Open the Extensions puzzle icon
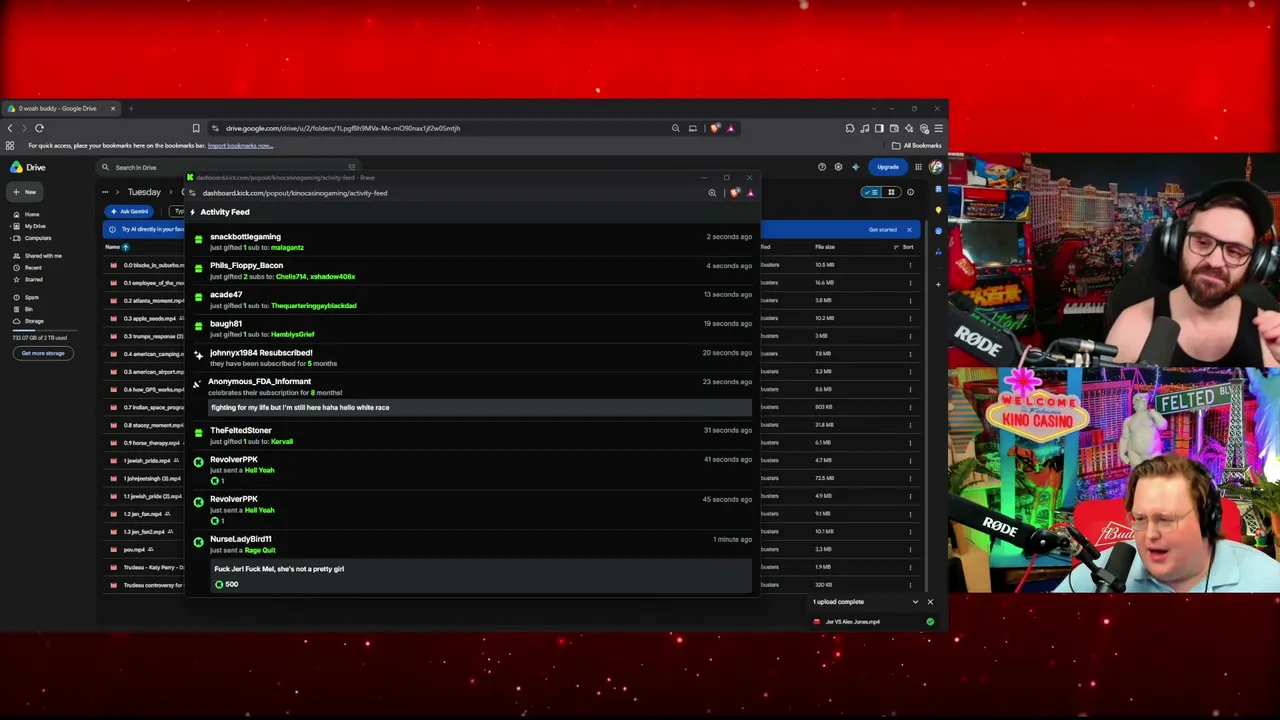Screen dimensions: 1280x720 point(850,128)
